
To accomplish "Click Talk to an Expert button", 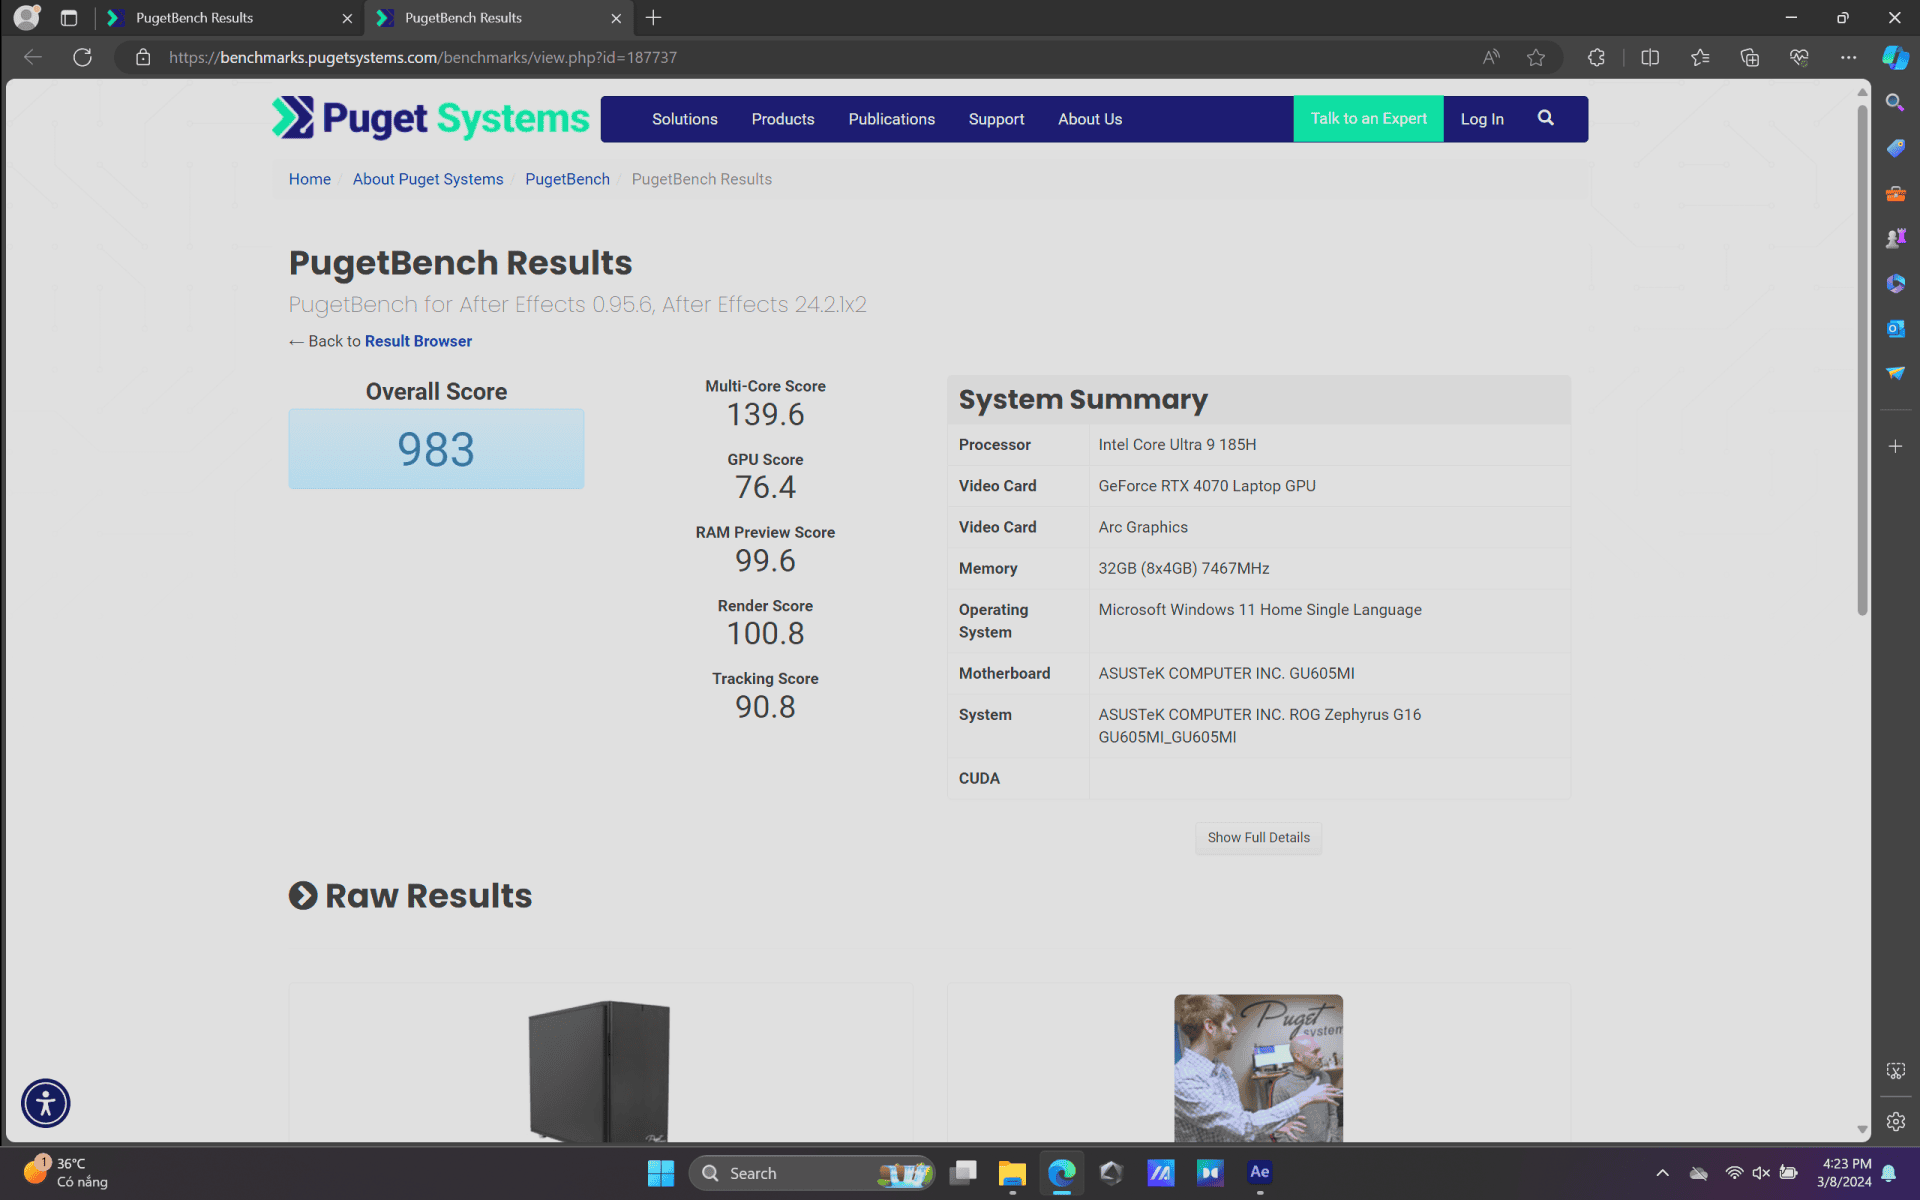I will [1368, 119].
